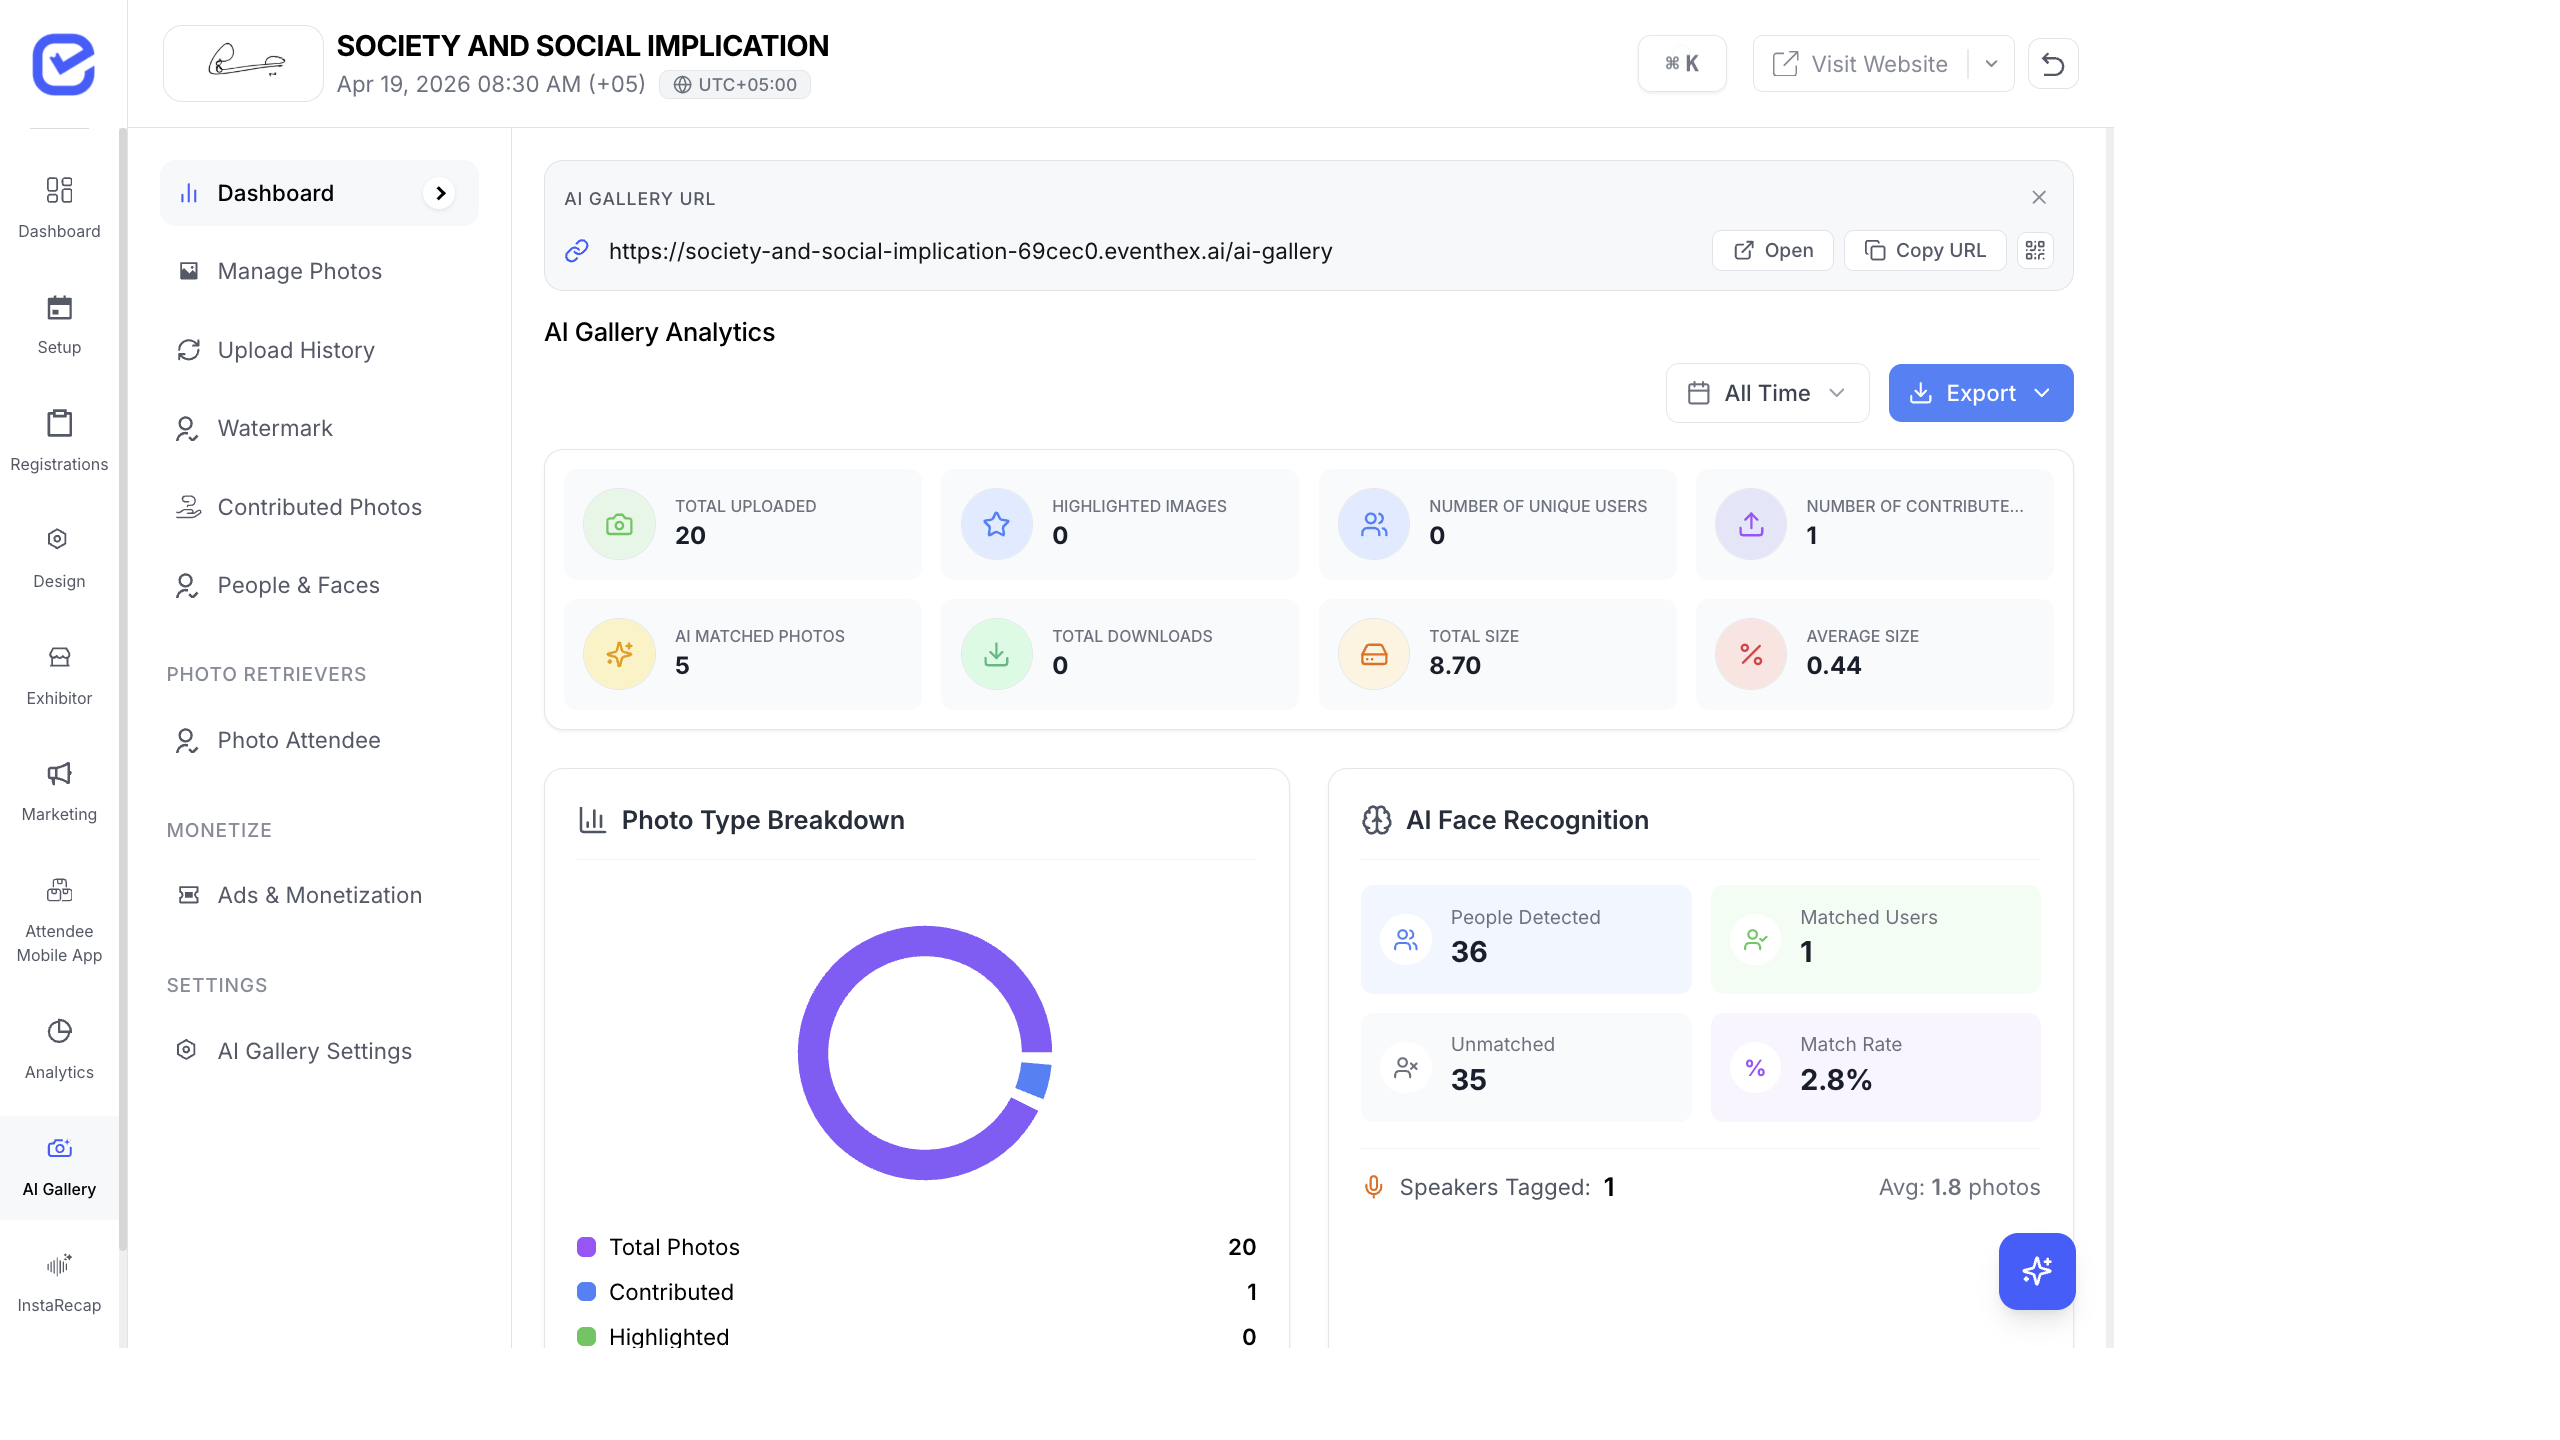Click the contributed upload arrow icon
Viewport: 2560px width, 1440px height.
click(1751, 524)
